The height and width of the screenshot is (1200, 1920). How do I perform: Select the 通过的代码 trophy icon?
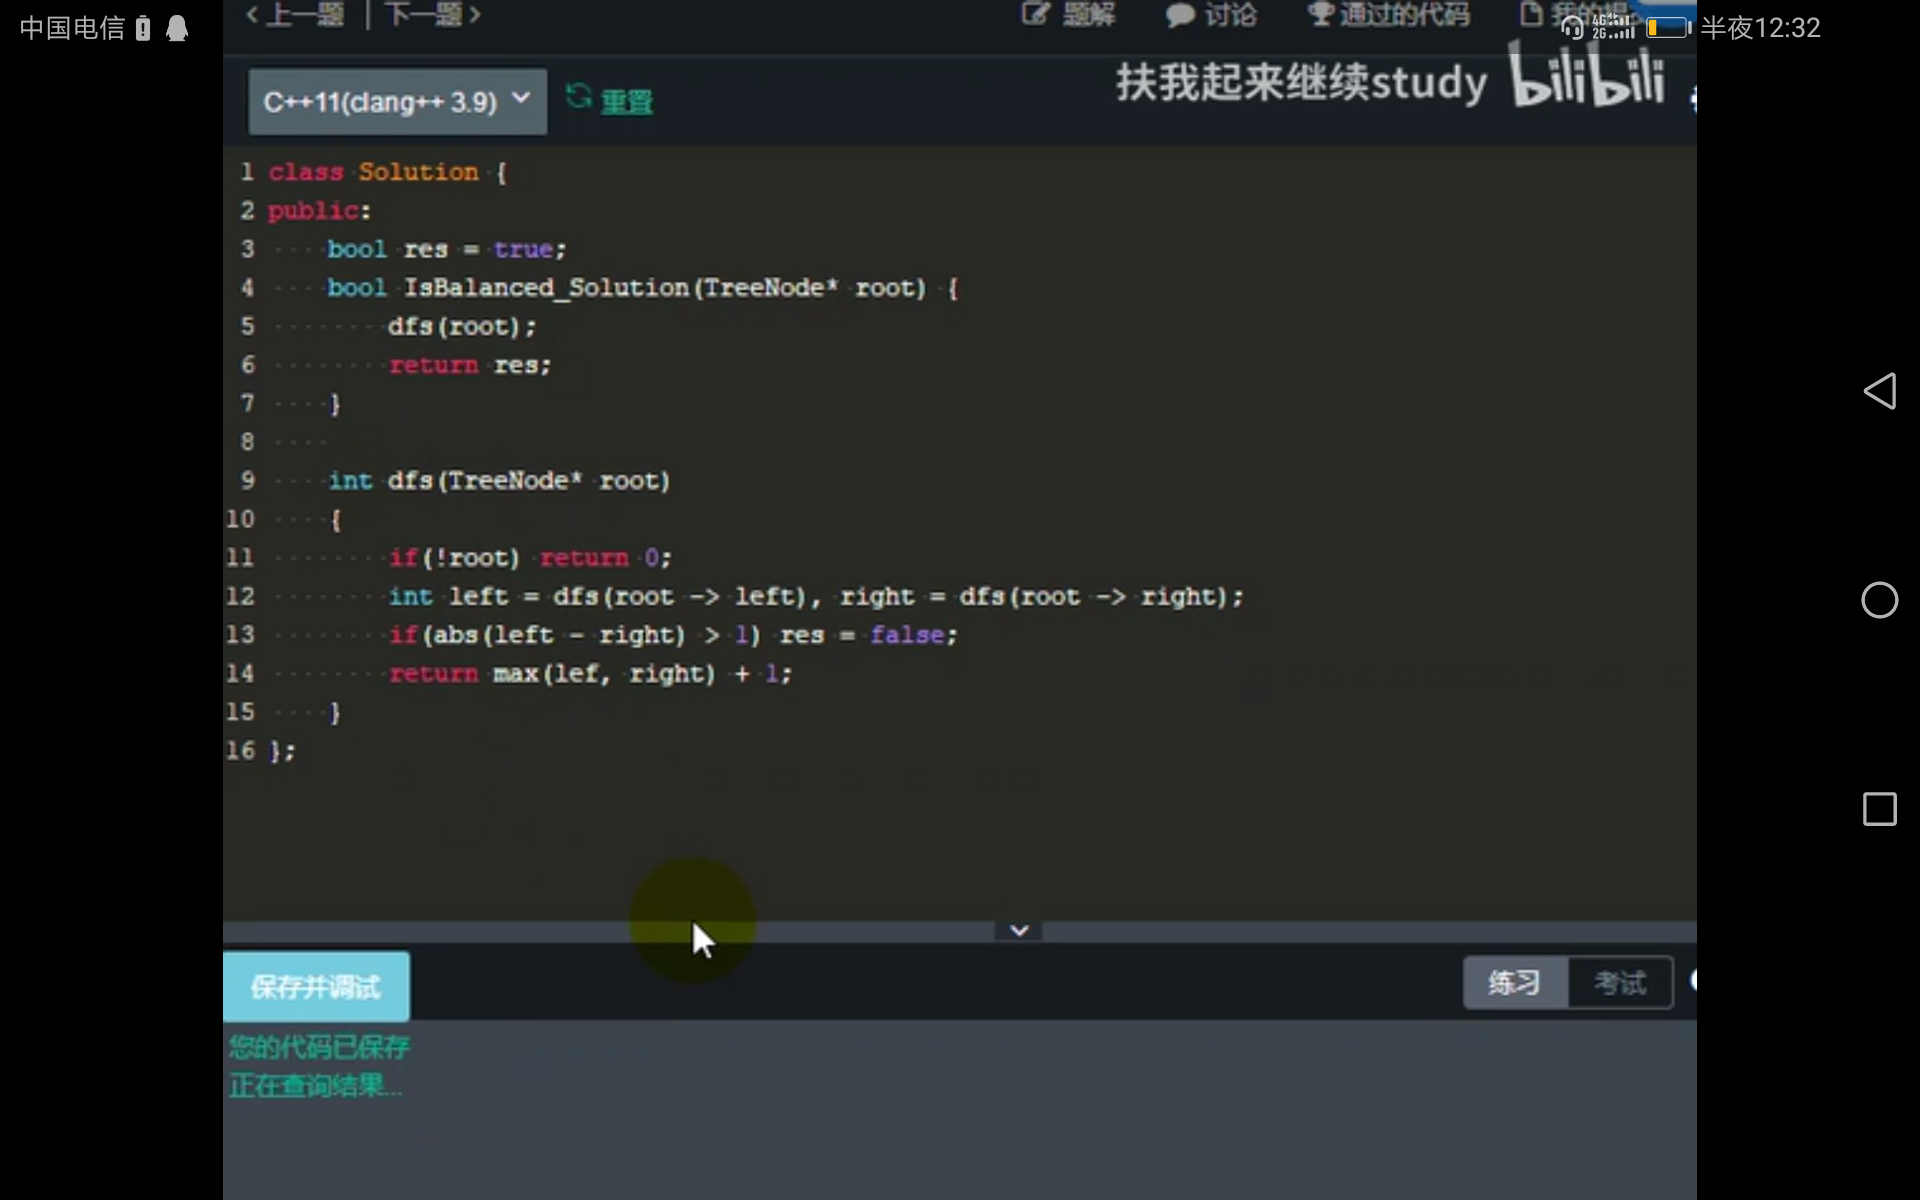pos(1318,14)
